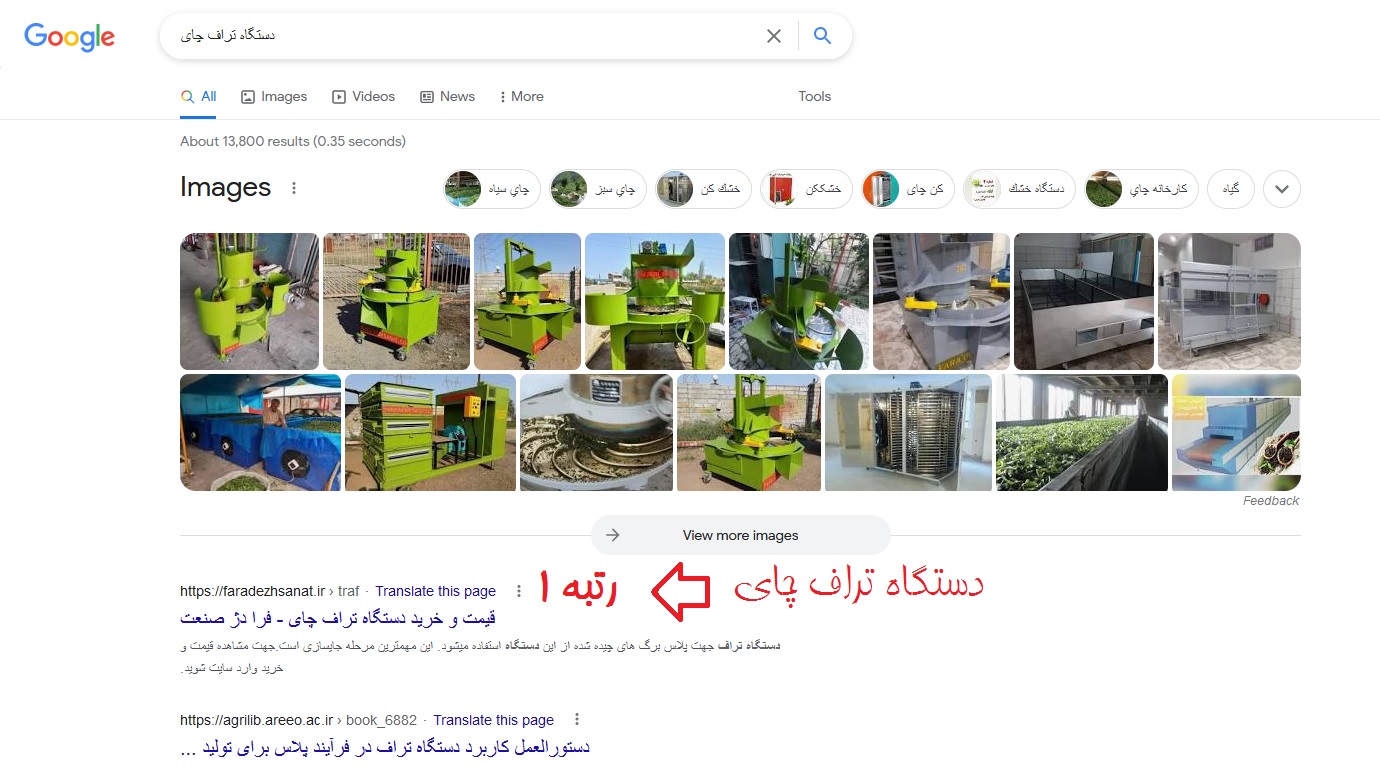Image resolution: width=1380 pixels, height=766 pixels.
Task: Click View more images button
Action: point(740,535)
